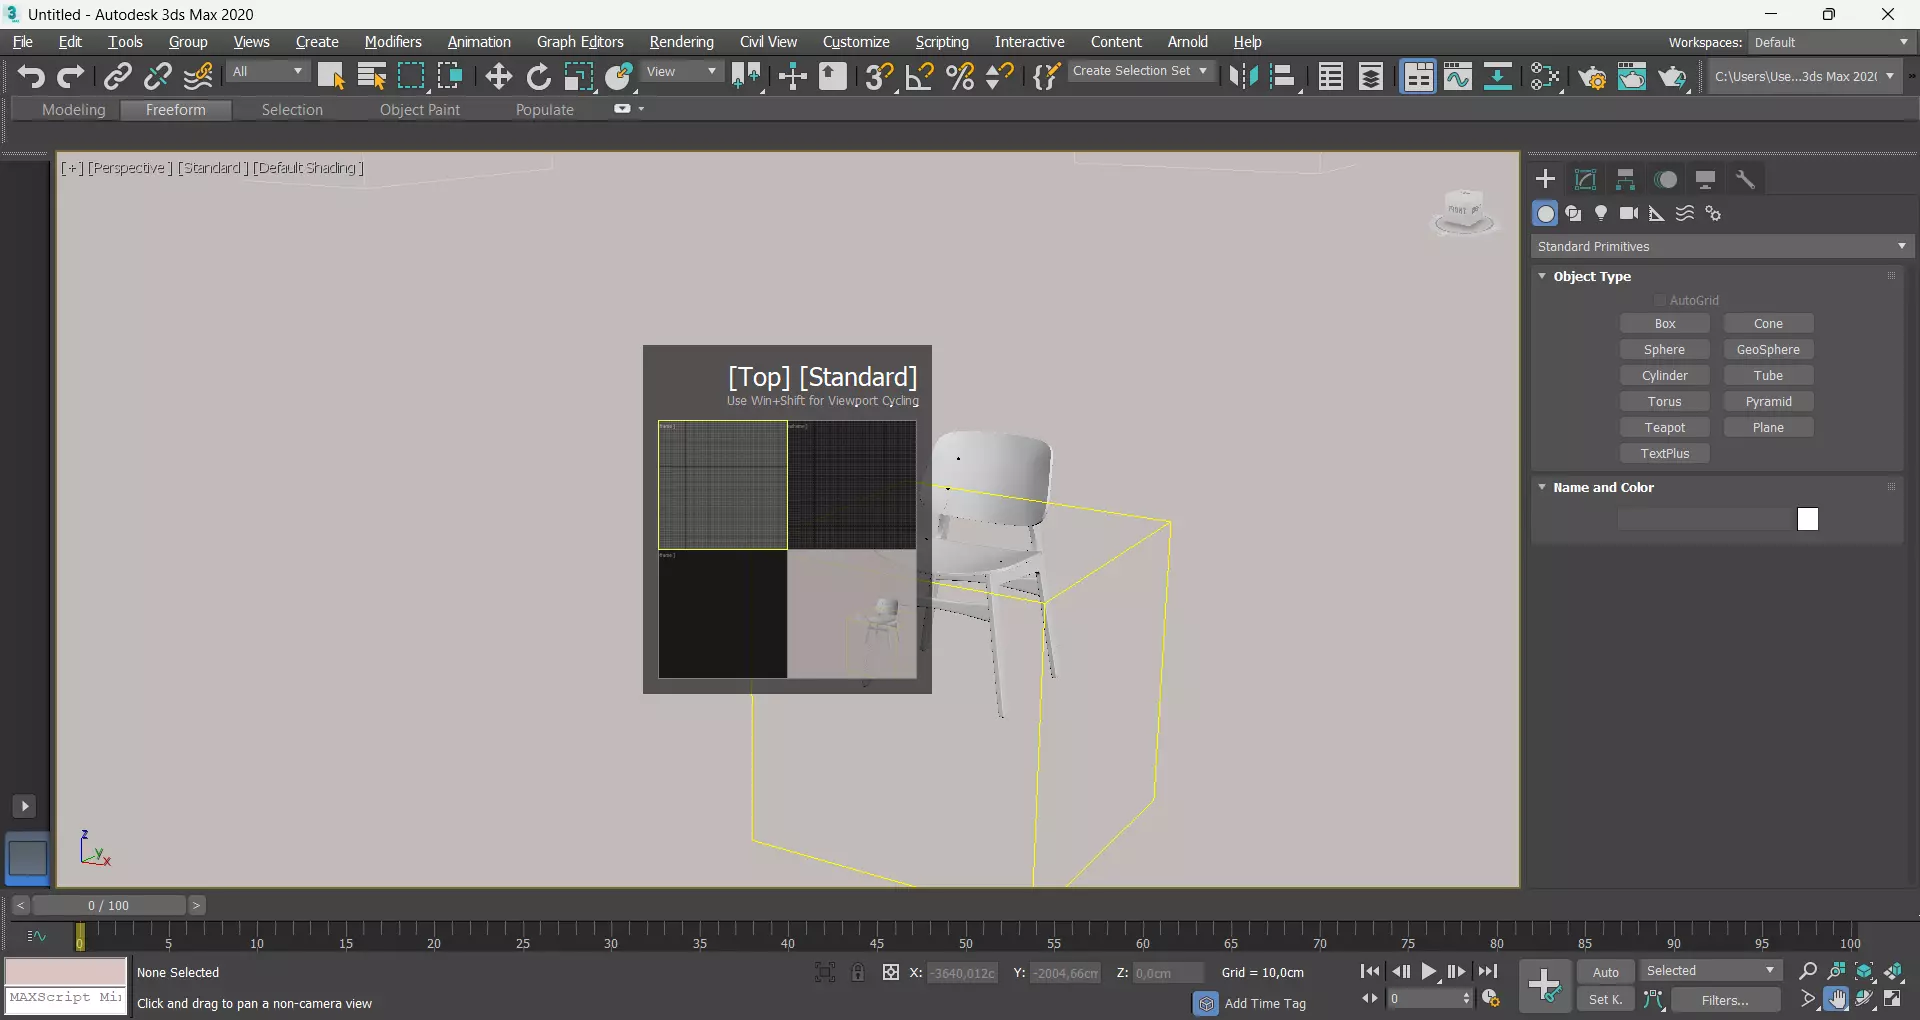1920x1020 pixels.
Task: Click the Undo arrow icon
Action: tap(31, 76)
